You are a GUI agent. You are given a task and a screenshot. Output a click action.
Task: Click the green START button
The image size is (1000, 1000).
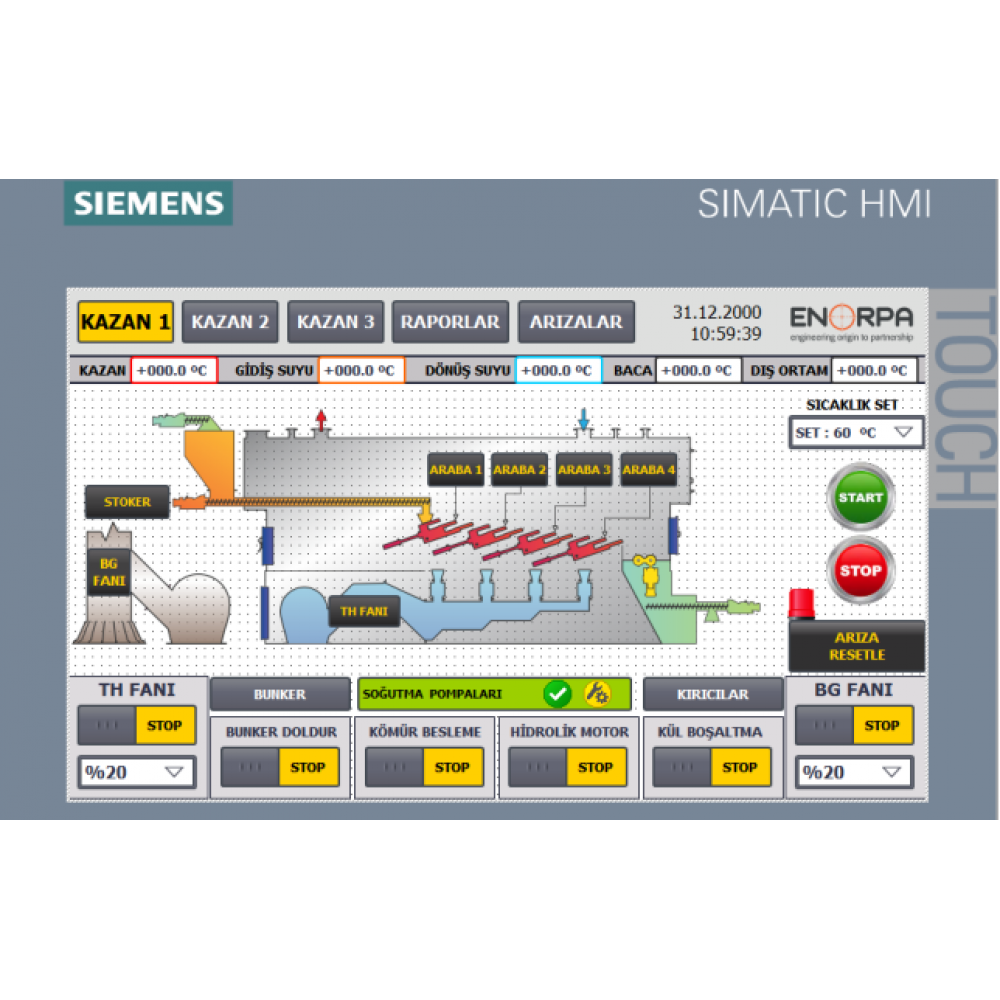[860, 497]
